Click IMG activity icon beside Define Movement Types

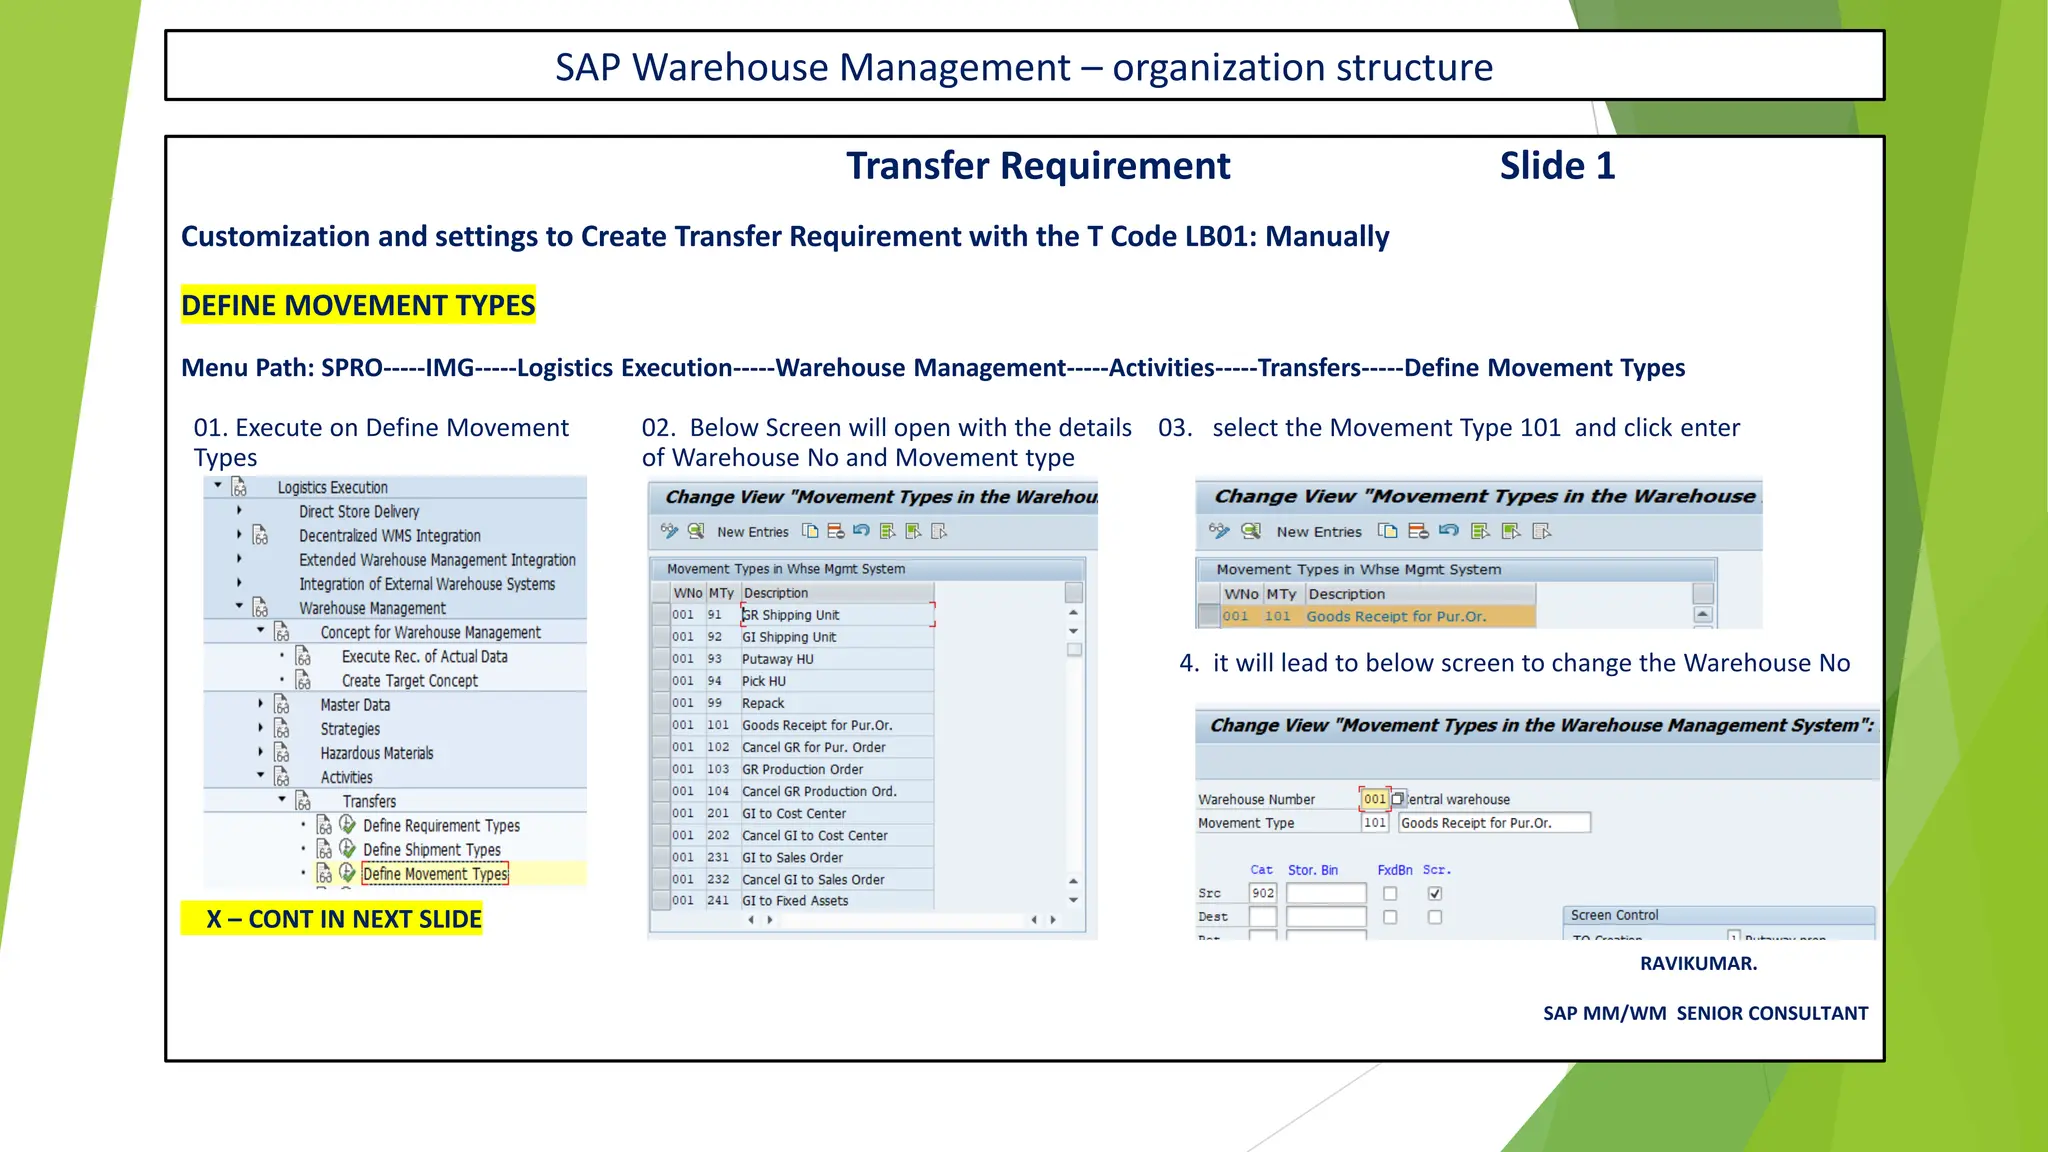[x=347, y=873]
